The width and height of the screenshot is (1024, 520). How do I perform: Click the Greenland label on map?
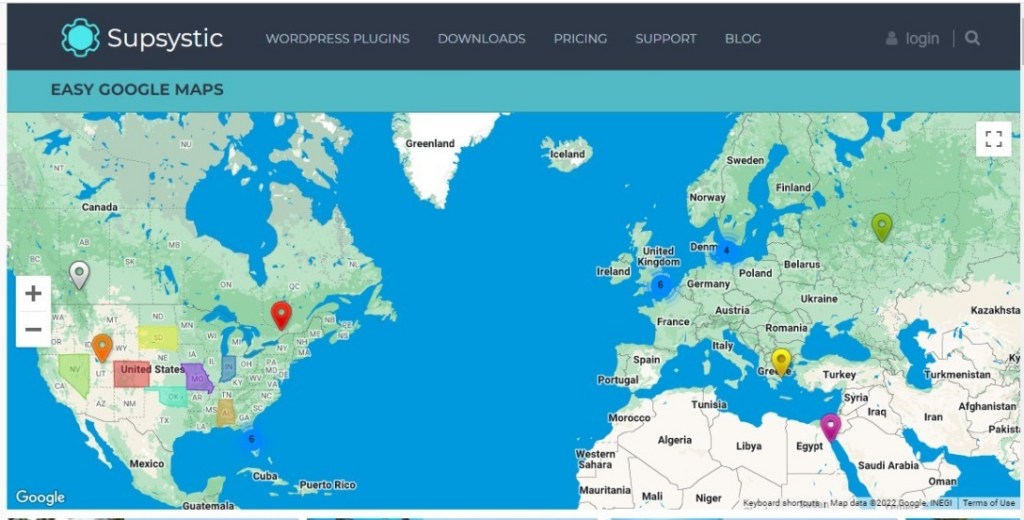tap(430, 144)
